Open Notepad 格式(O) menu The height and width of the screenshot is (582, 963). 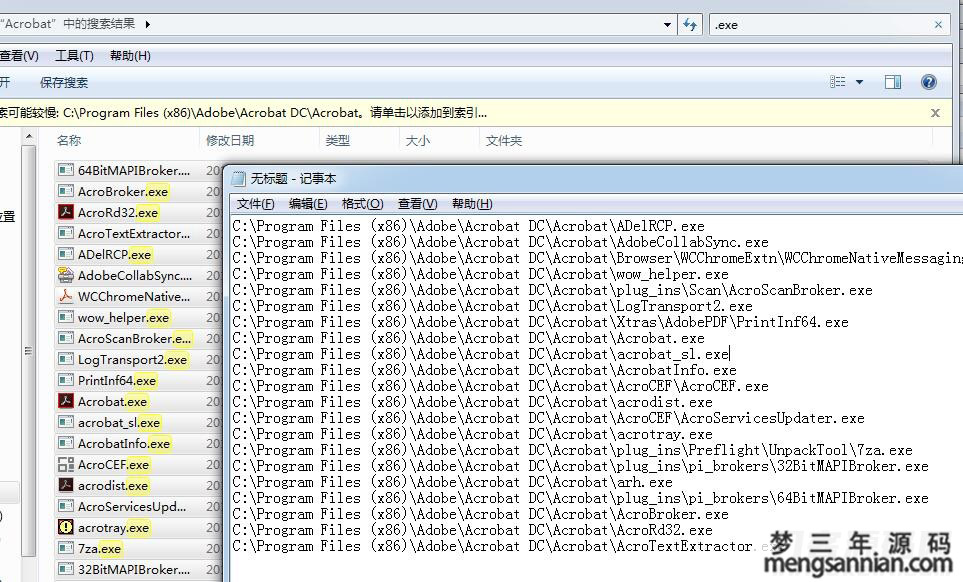point(362,204)
